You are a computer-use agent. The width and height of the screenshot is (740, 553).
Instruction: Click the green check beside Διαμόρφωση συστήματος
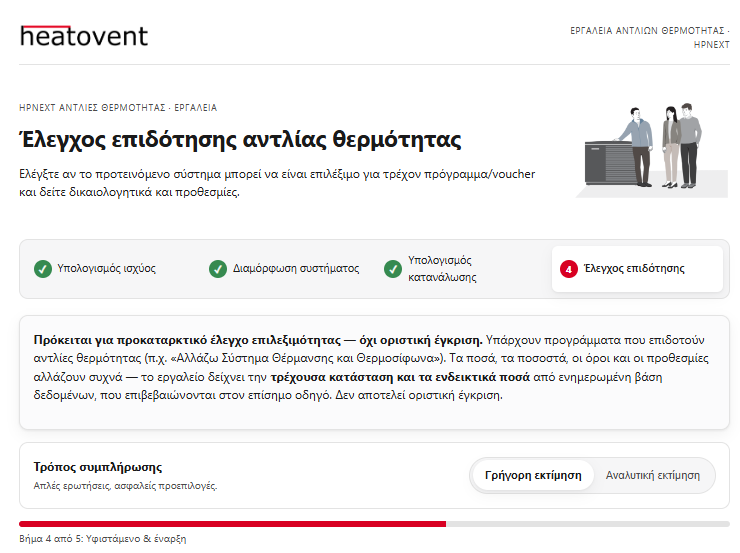(x=218, y=269)
